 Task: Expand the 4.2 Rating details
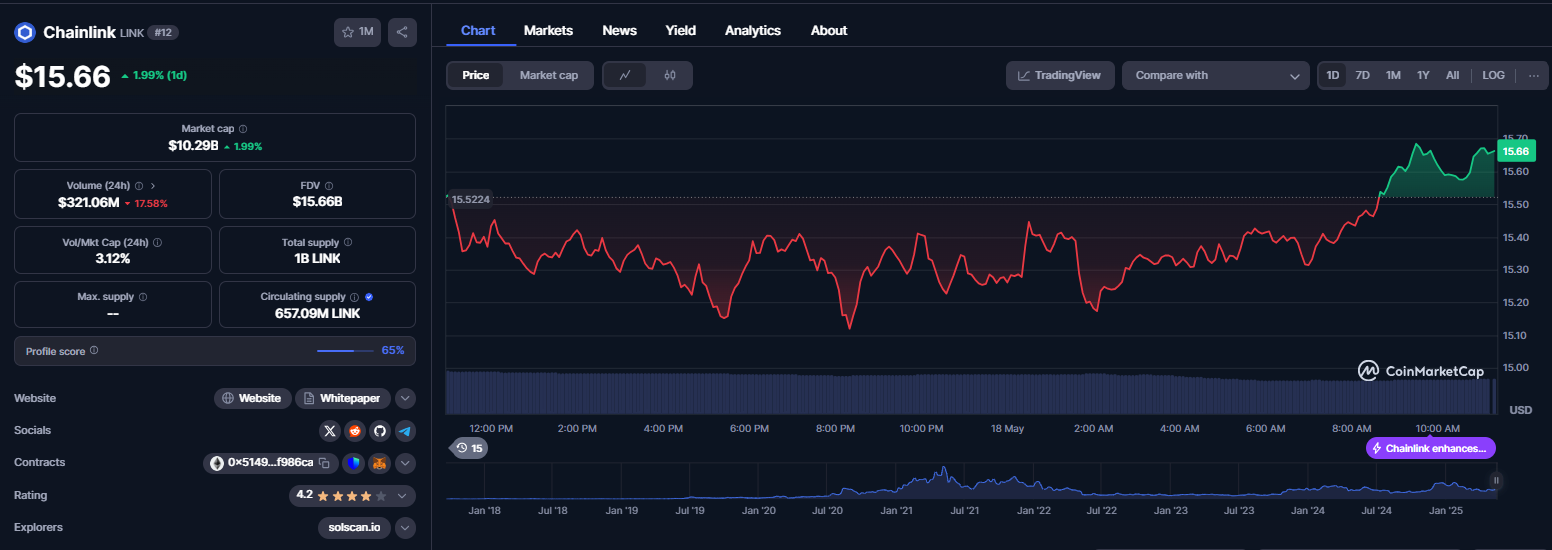tap(402, 495)
